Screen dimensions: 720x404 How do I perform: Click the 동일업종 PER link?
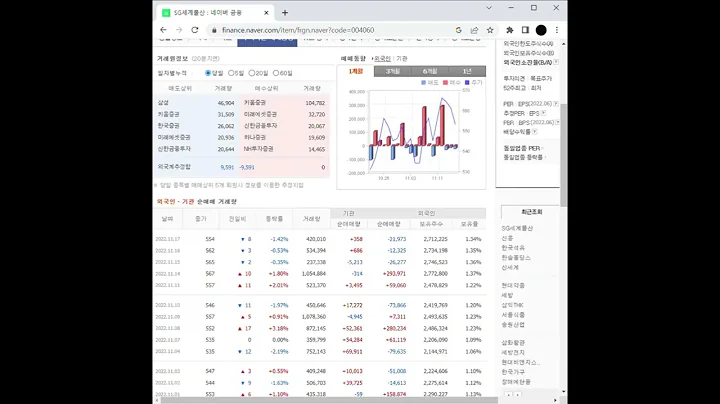[522, 148]
